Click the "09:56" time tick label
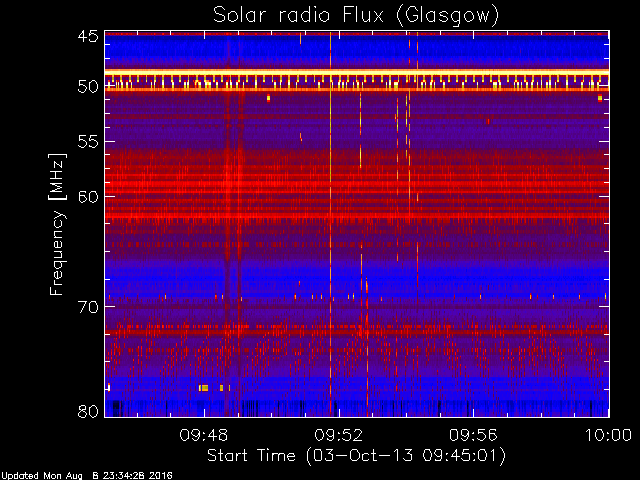 coord(473,435)
